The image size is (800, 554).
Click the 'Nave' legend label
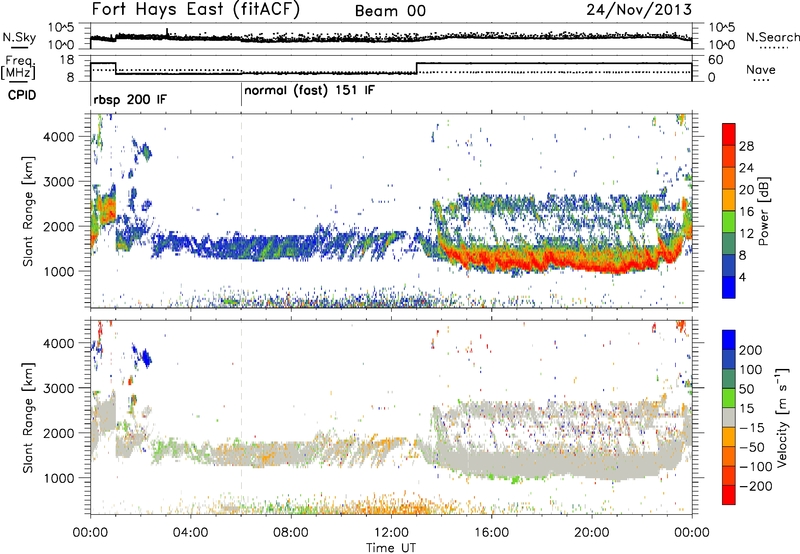click(x=760, y=69)
